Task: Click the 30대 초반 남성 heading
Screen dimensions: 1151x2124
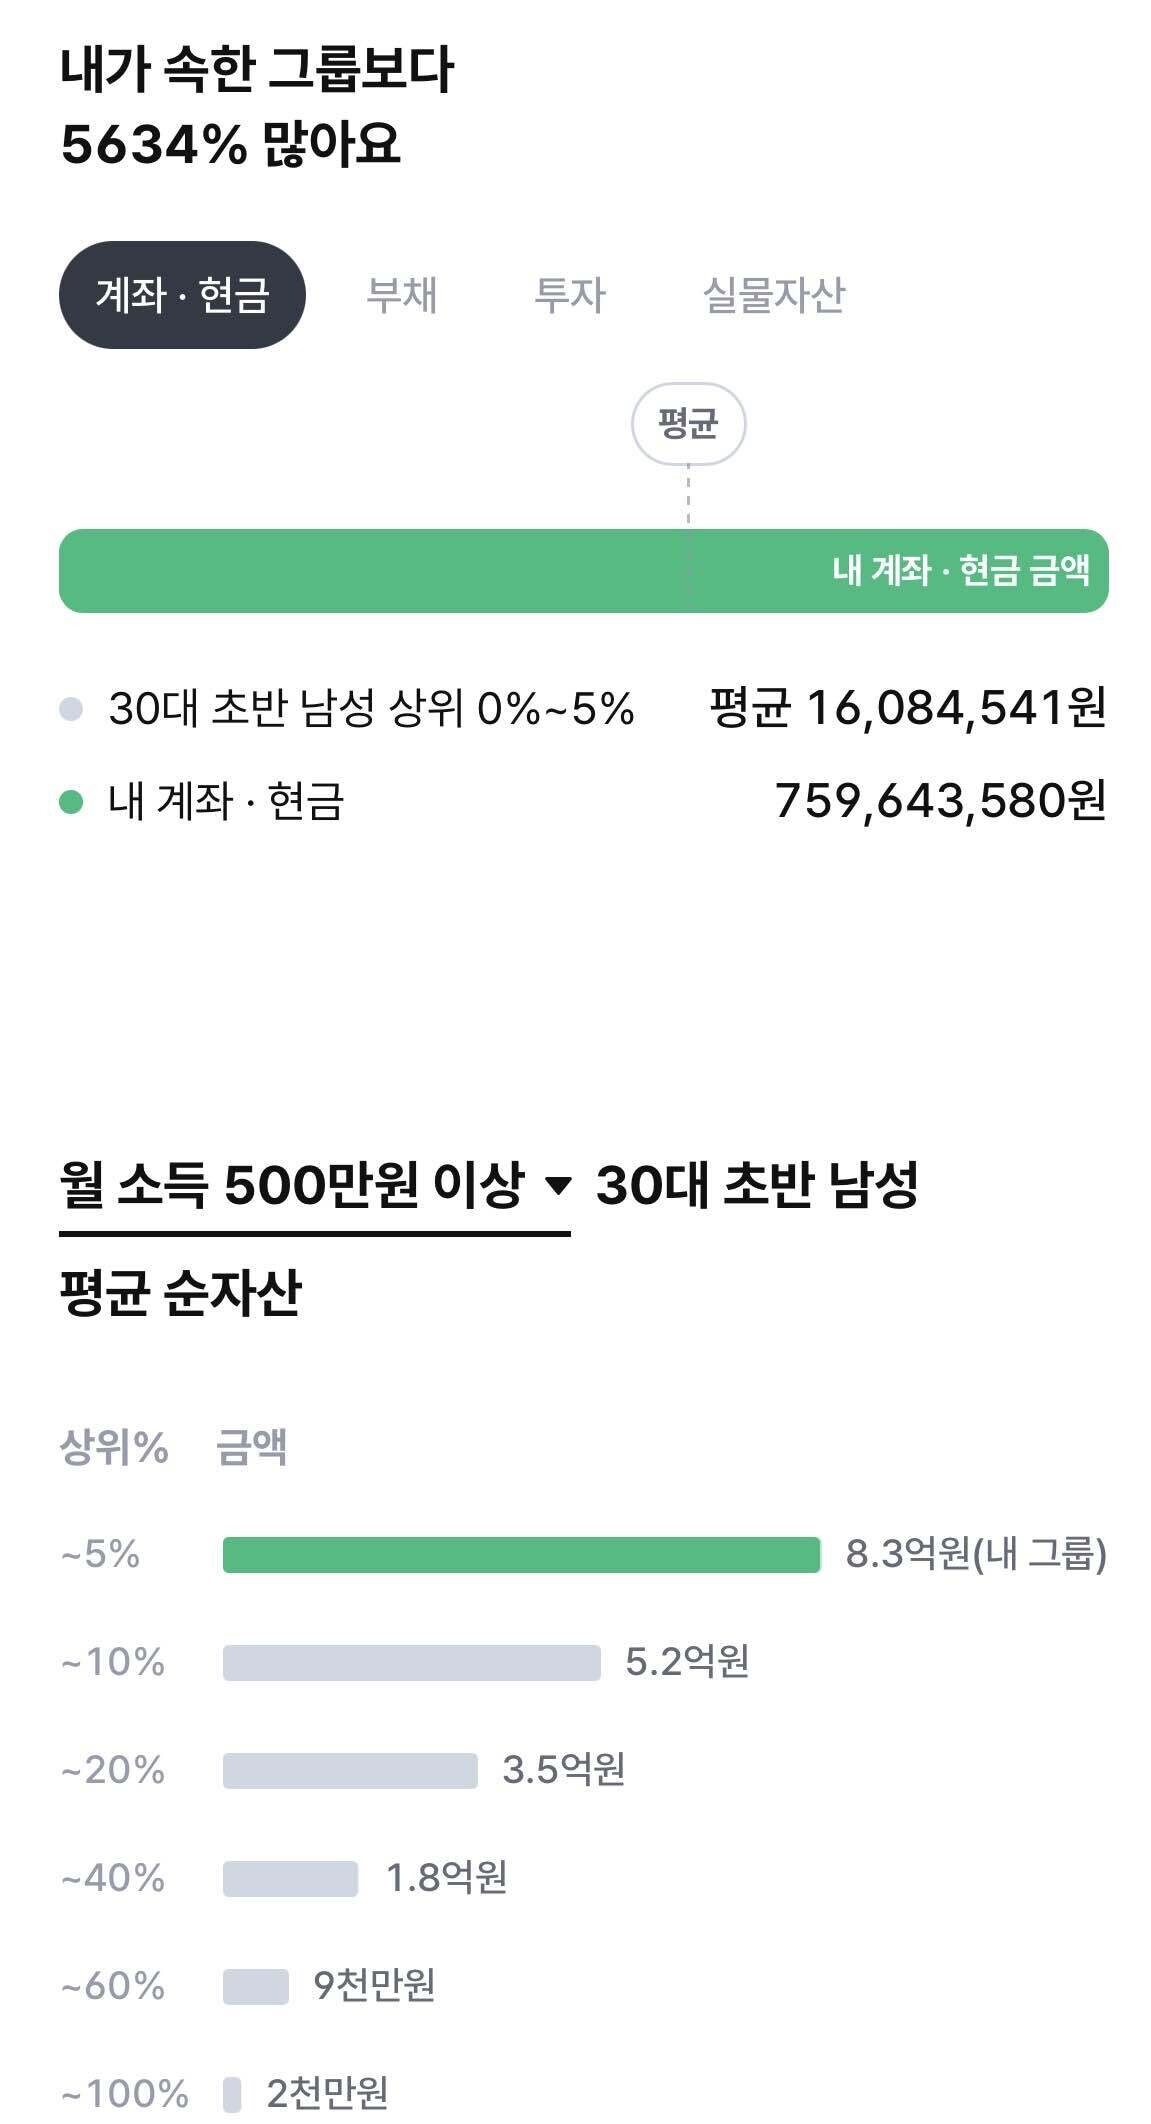Action: coord(760,1183)
